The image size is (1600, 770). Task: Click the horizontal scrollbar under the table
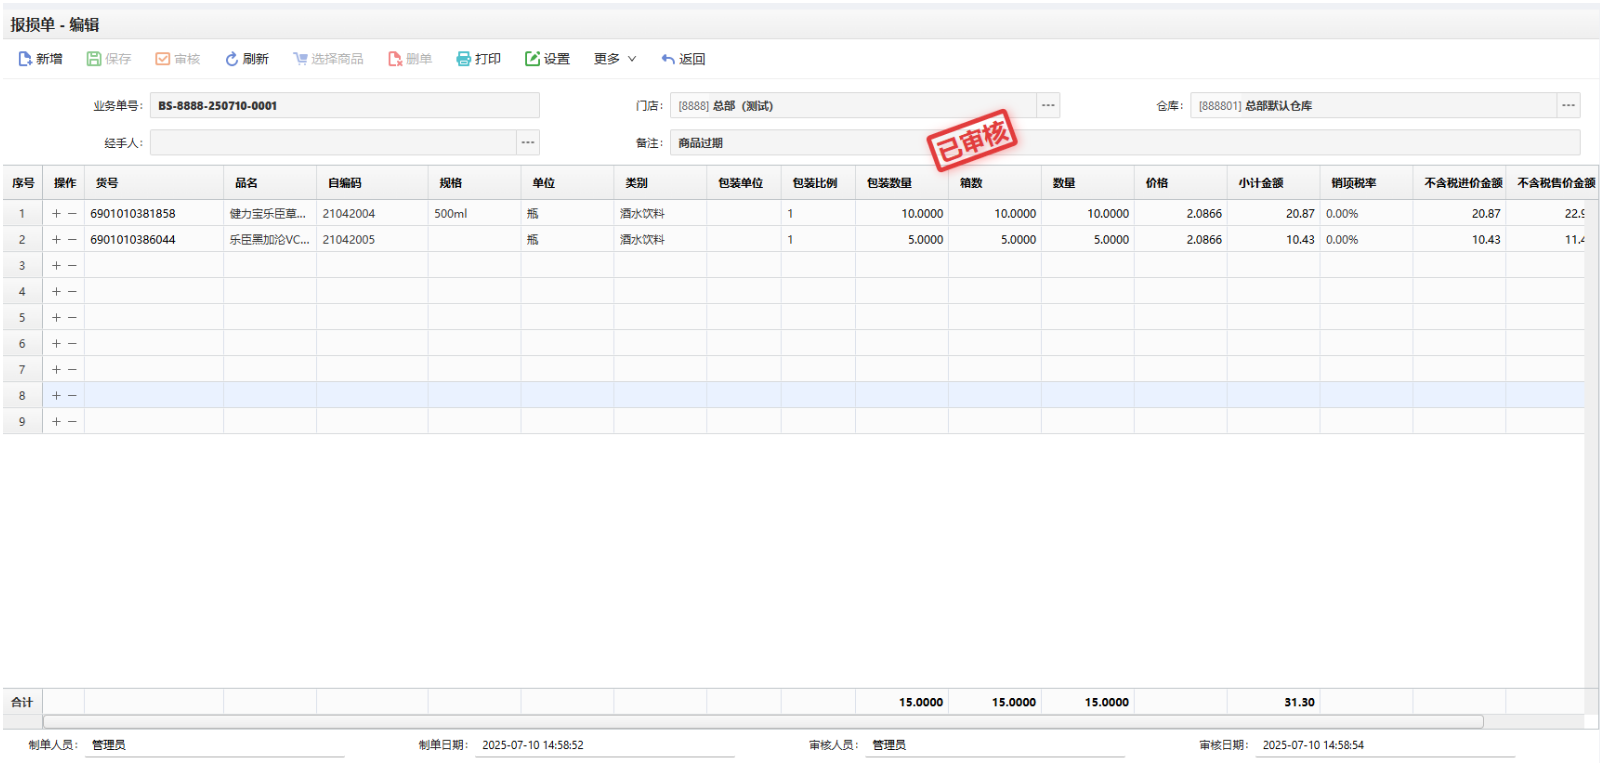[763, 722]
